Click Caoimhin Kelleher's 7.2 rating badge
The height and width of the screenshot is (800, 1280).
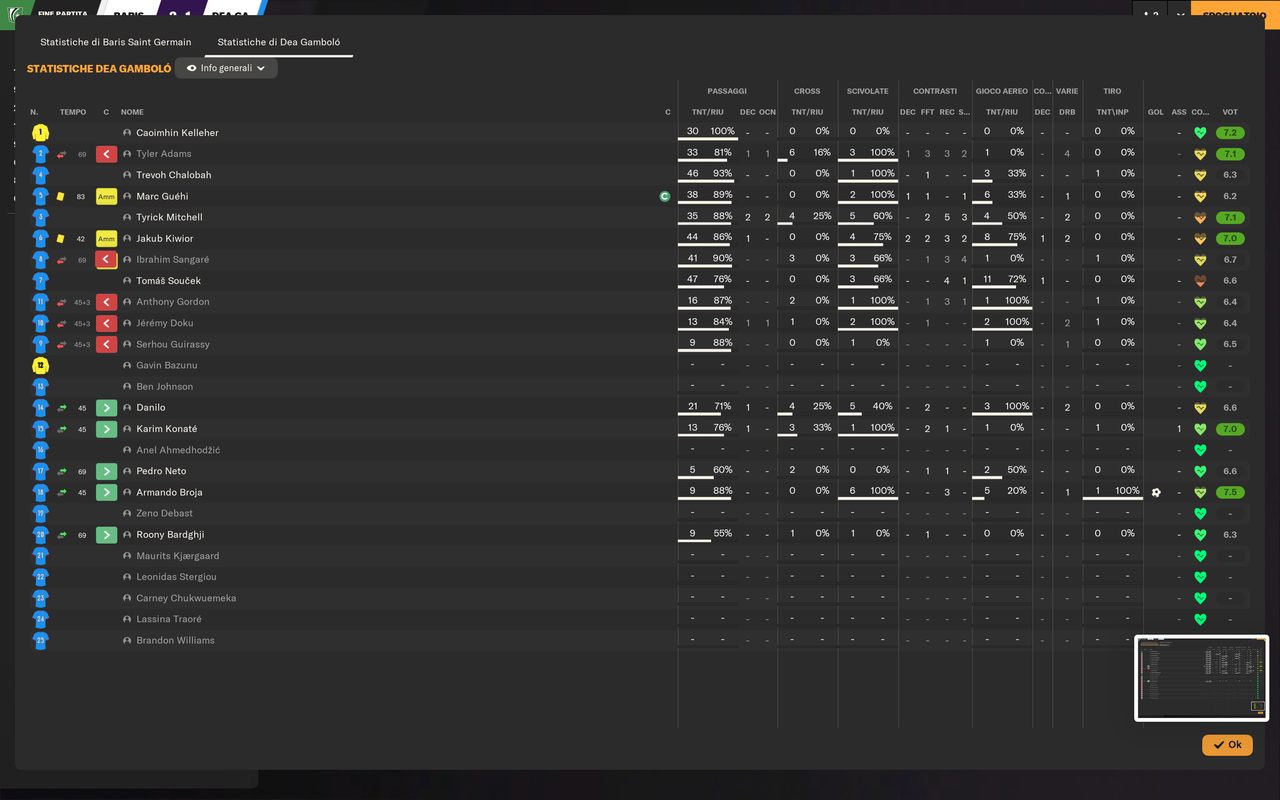click(x=1230, y=133)
